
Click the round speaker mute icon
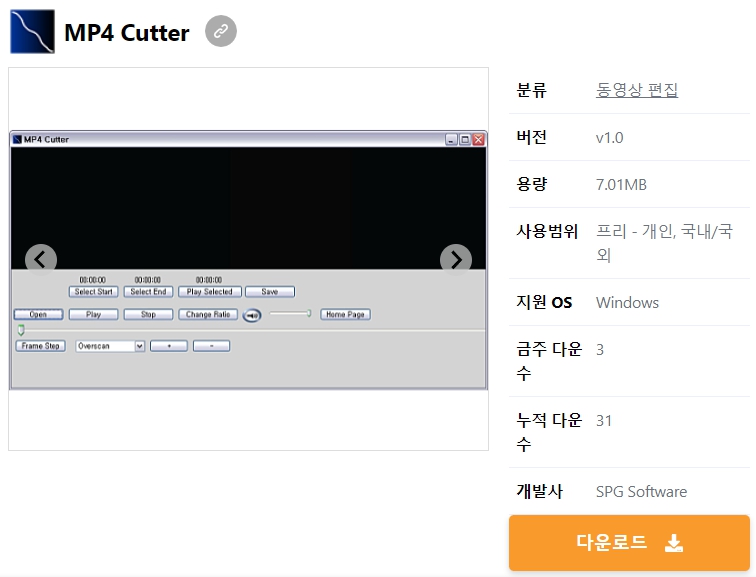[x=252, y=315]
